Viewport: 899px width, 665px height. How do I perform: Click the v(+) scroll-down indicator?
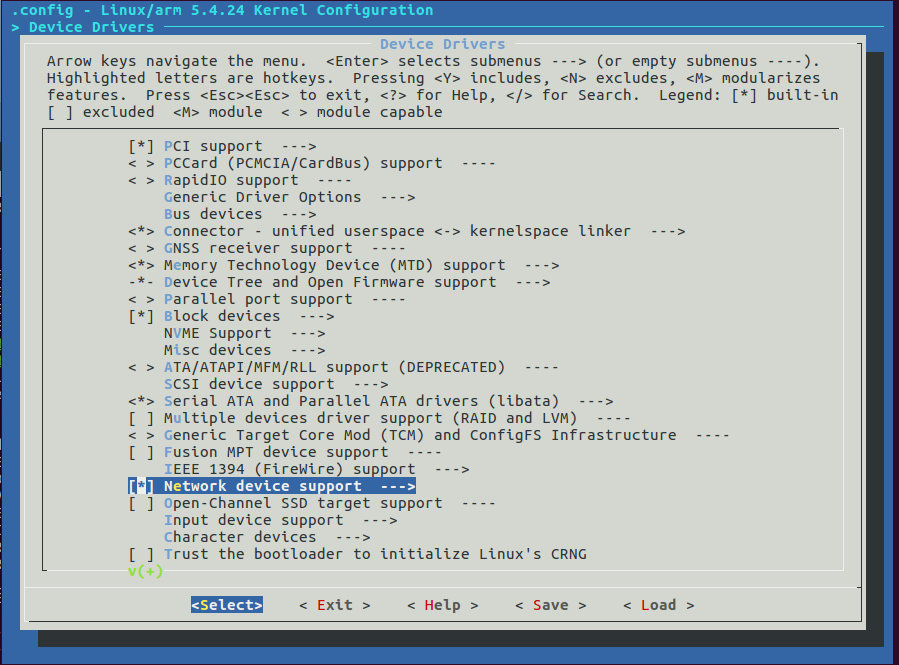point(145,571)
